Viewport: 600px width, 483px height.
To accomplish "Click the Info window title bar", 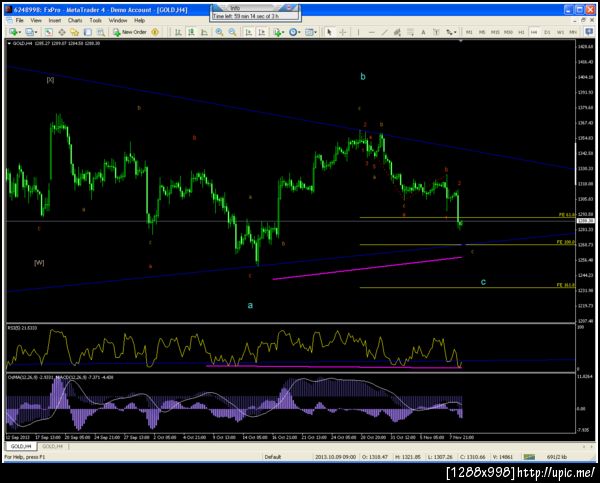I will point(255,8).
